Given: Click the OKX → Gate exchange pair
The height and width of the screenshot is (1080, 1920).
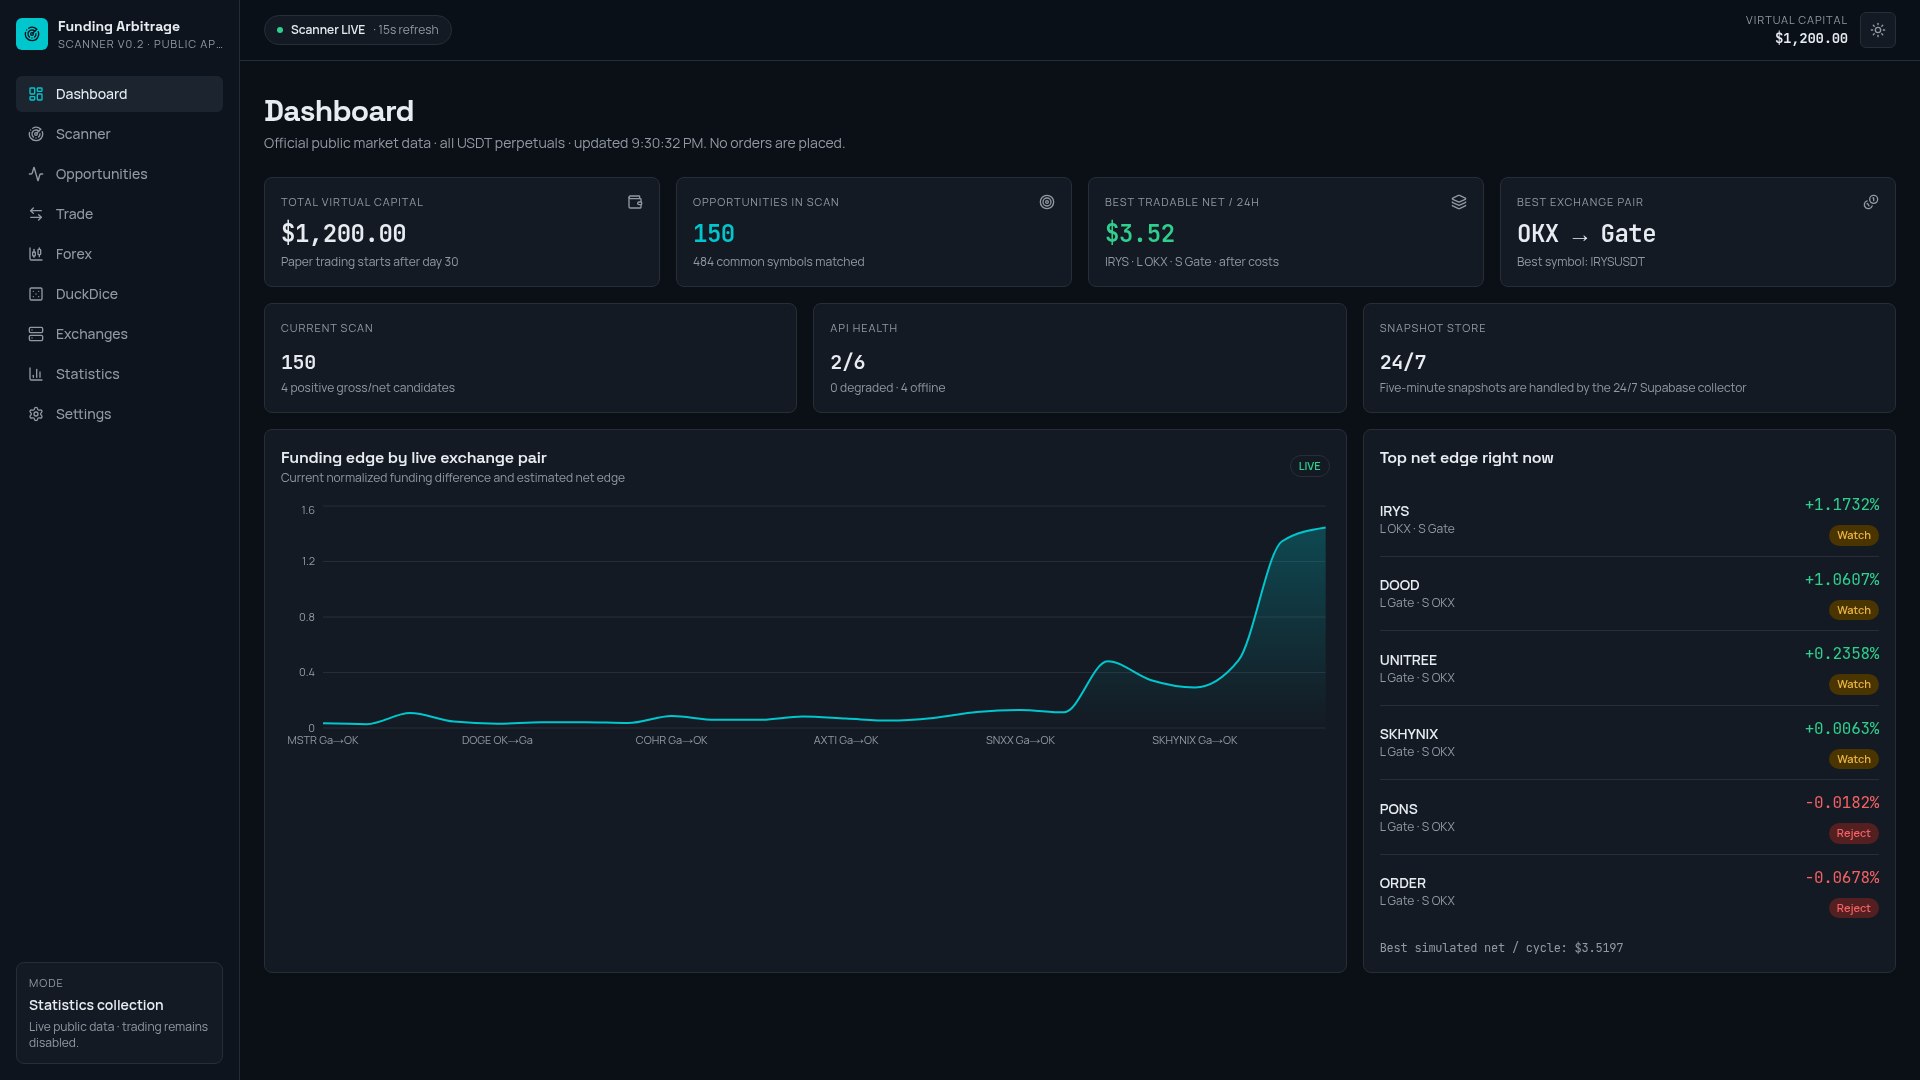Looking at the screenshot, I should pos(1586,234).
